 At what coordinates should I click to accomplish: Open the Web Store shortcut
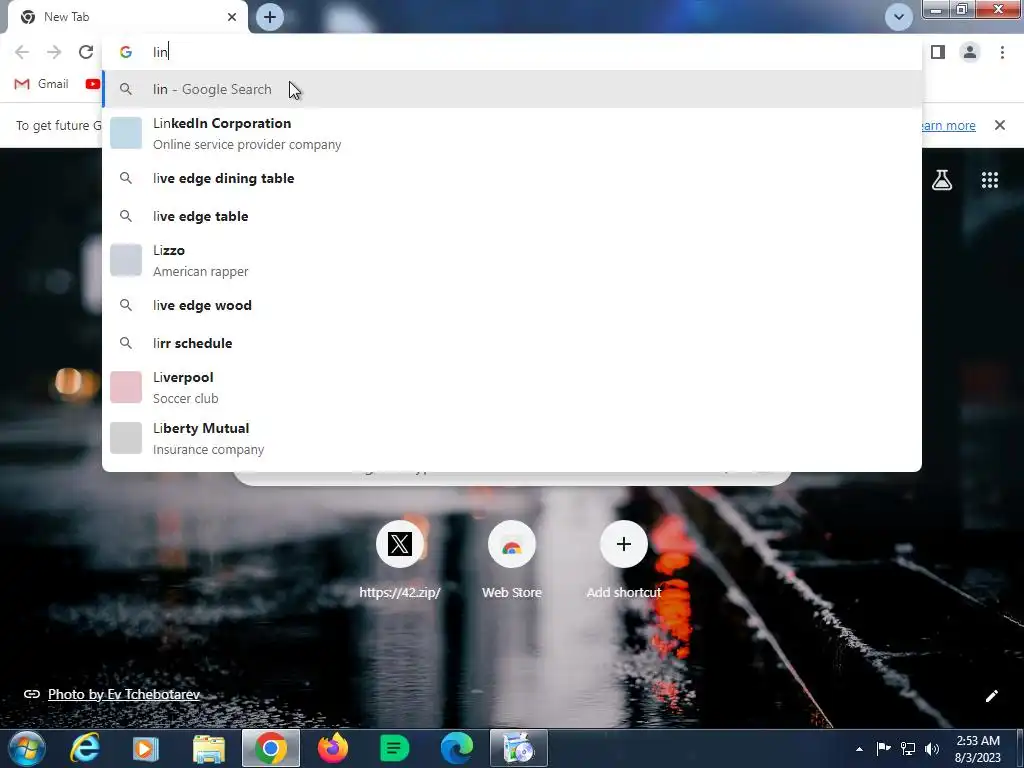[x=512, y=560]
